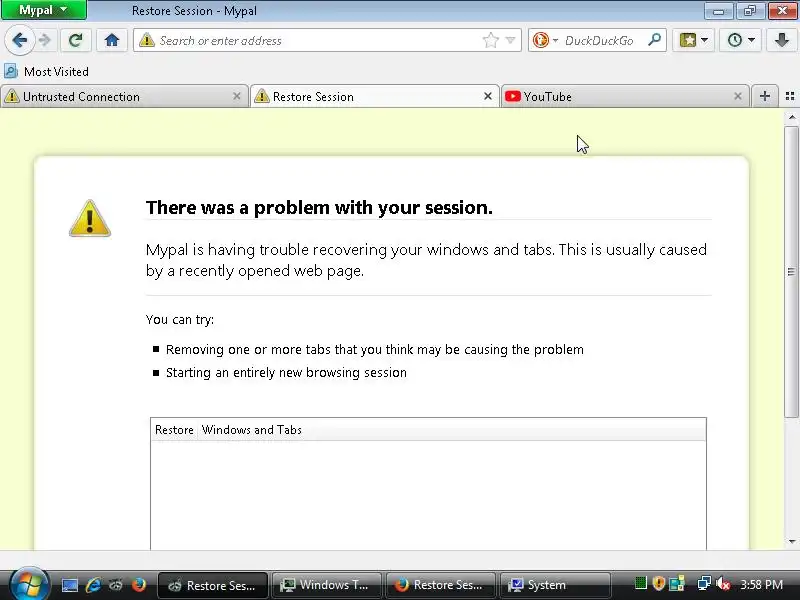Click the green square tray icon
This screenshot has height=600, width=800.
click(641, 583)
